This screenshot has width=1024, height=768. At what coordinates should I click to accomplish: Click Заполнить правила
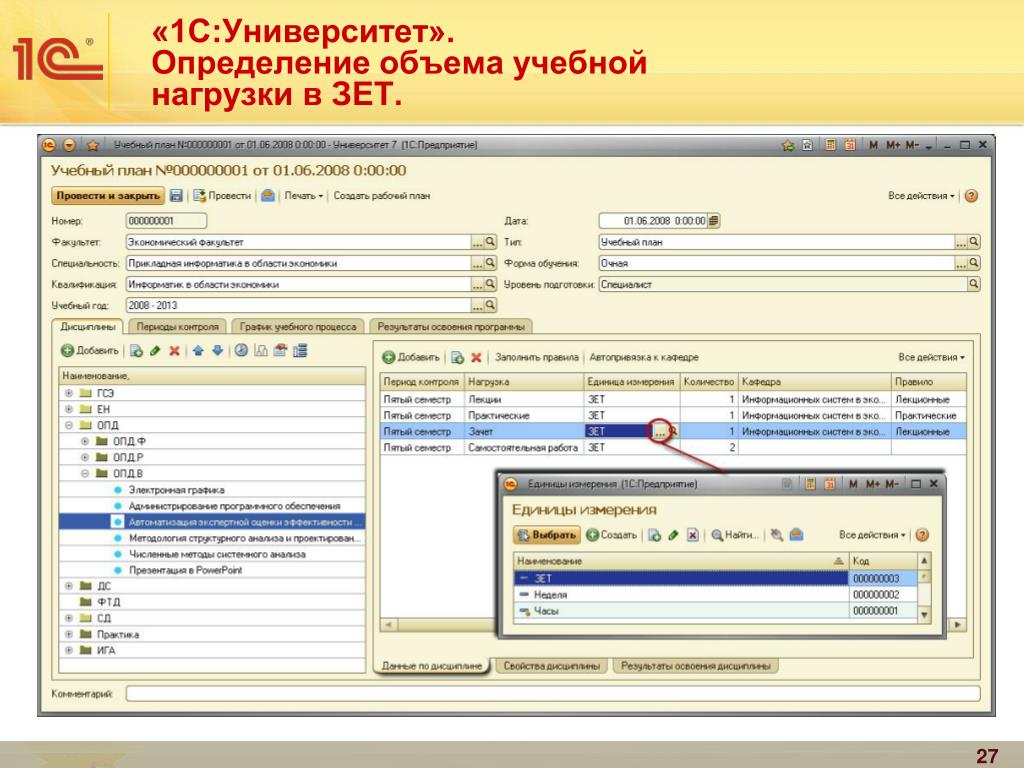(537, 357)
